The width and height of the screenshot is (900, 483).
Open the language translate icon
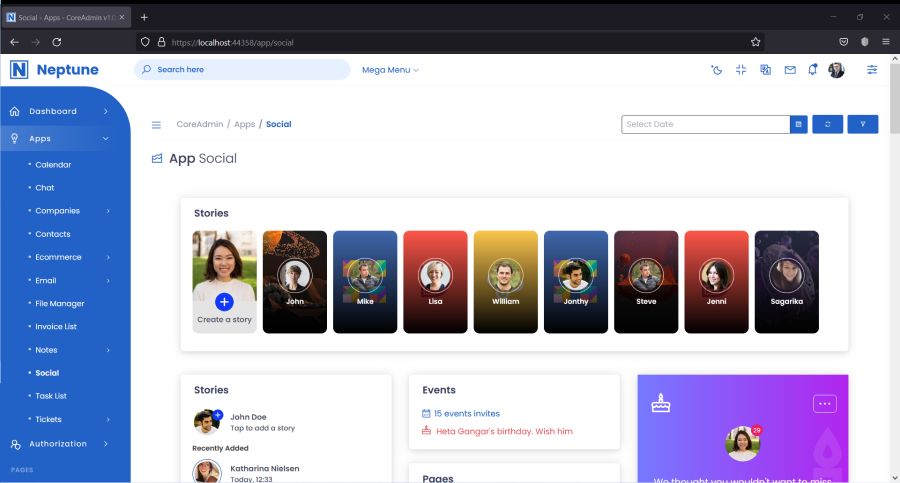766,70
